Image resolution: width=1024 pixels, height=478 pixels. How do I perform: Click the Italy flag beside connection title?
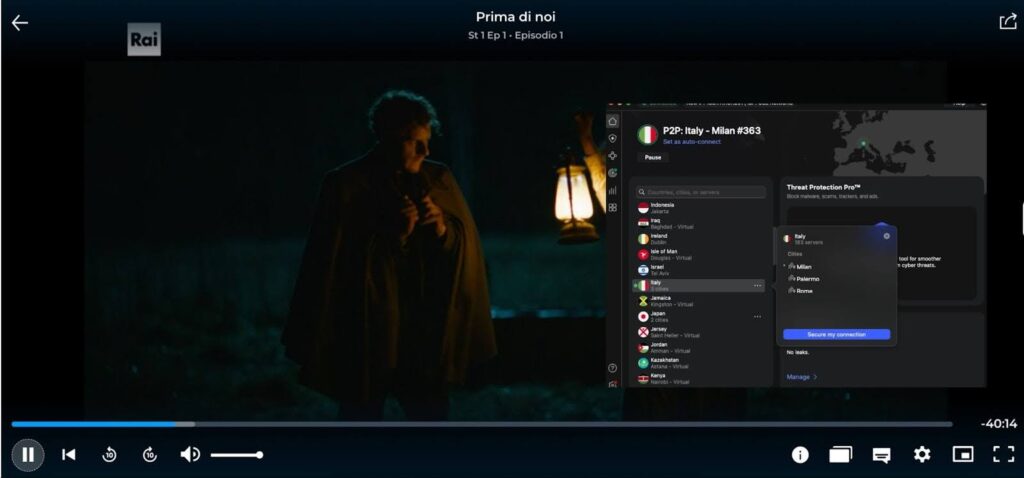[647, 135]
